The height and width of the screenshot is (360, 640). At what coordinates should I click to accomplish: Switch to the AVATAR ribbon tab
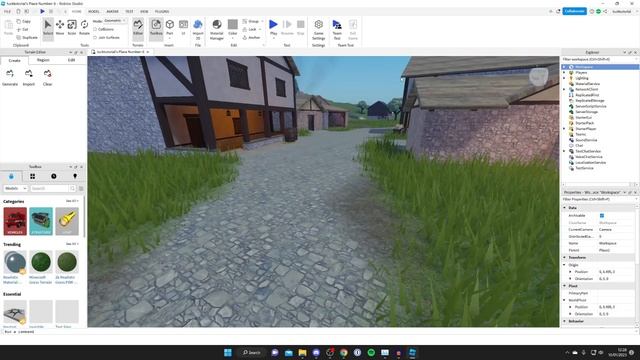(x=112, y=11)
